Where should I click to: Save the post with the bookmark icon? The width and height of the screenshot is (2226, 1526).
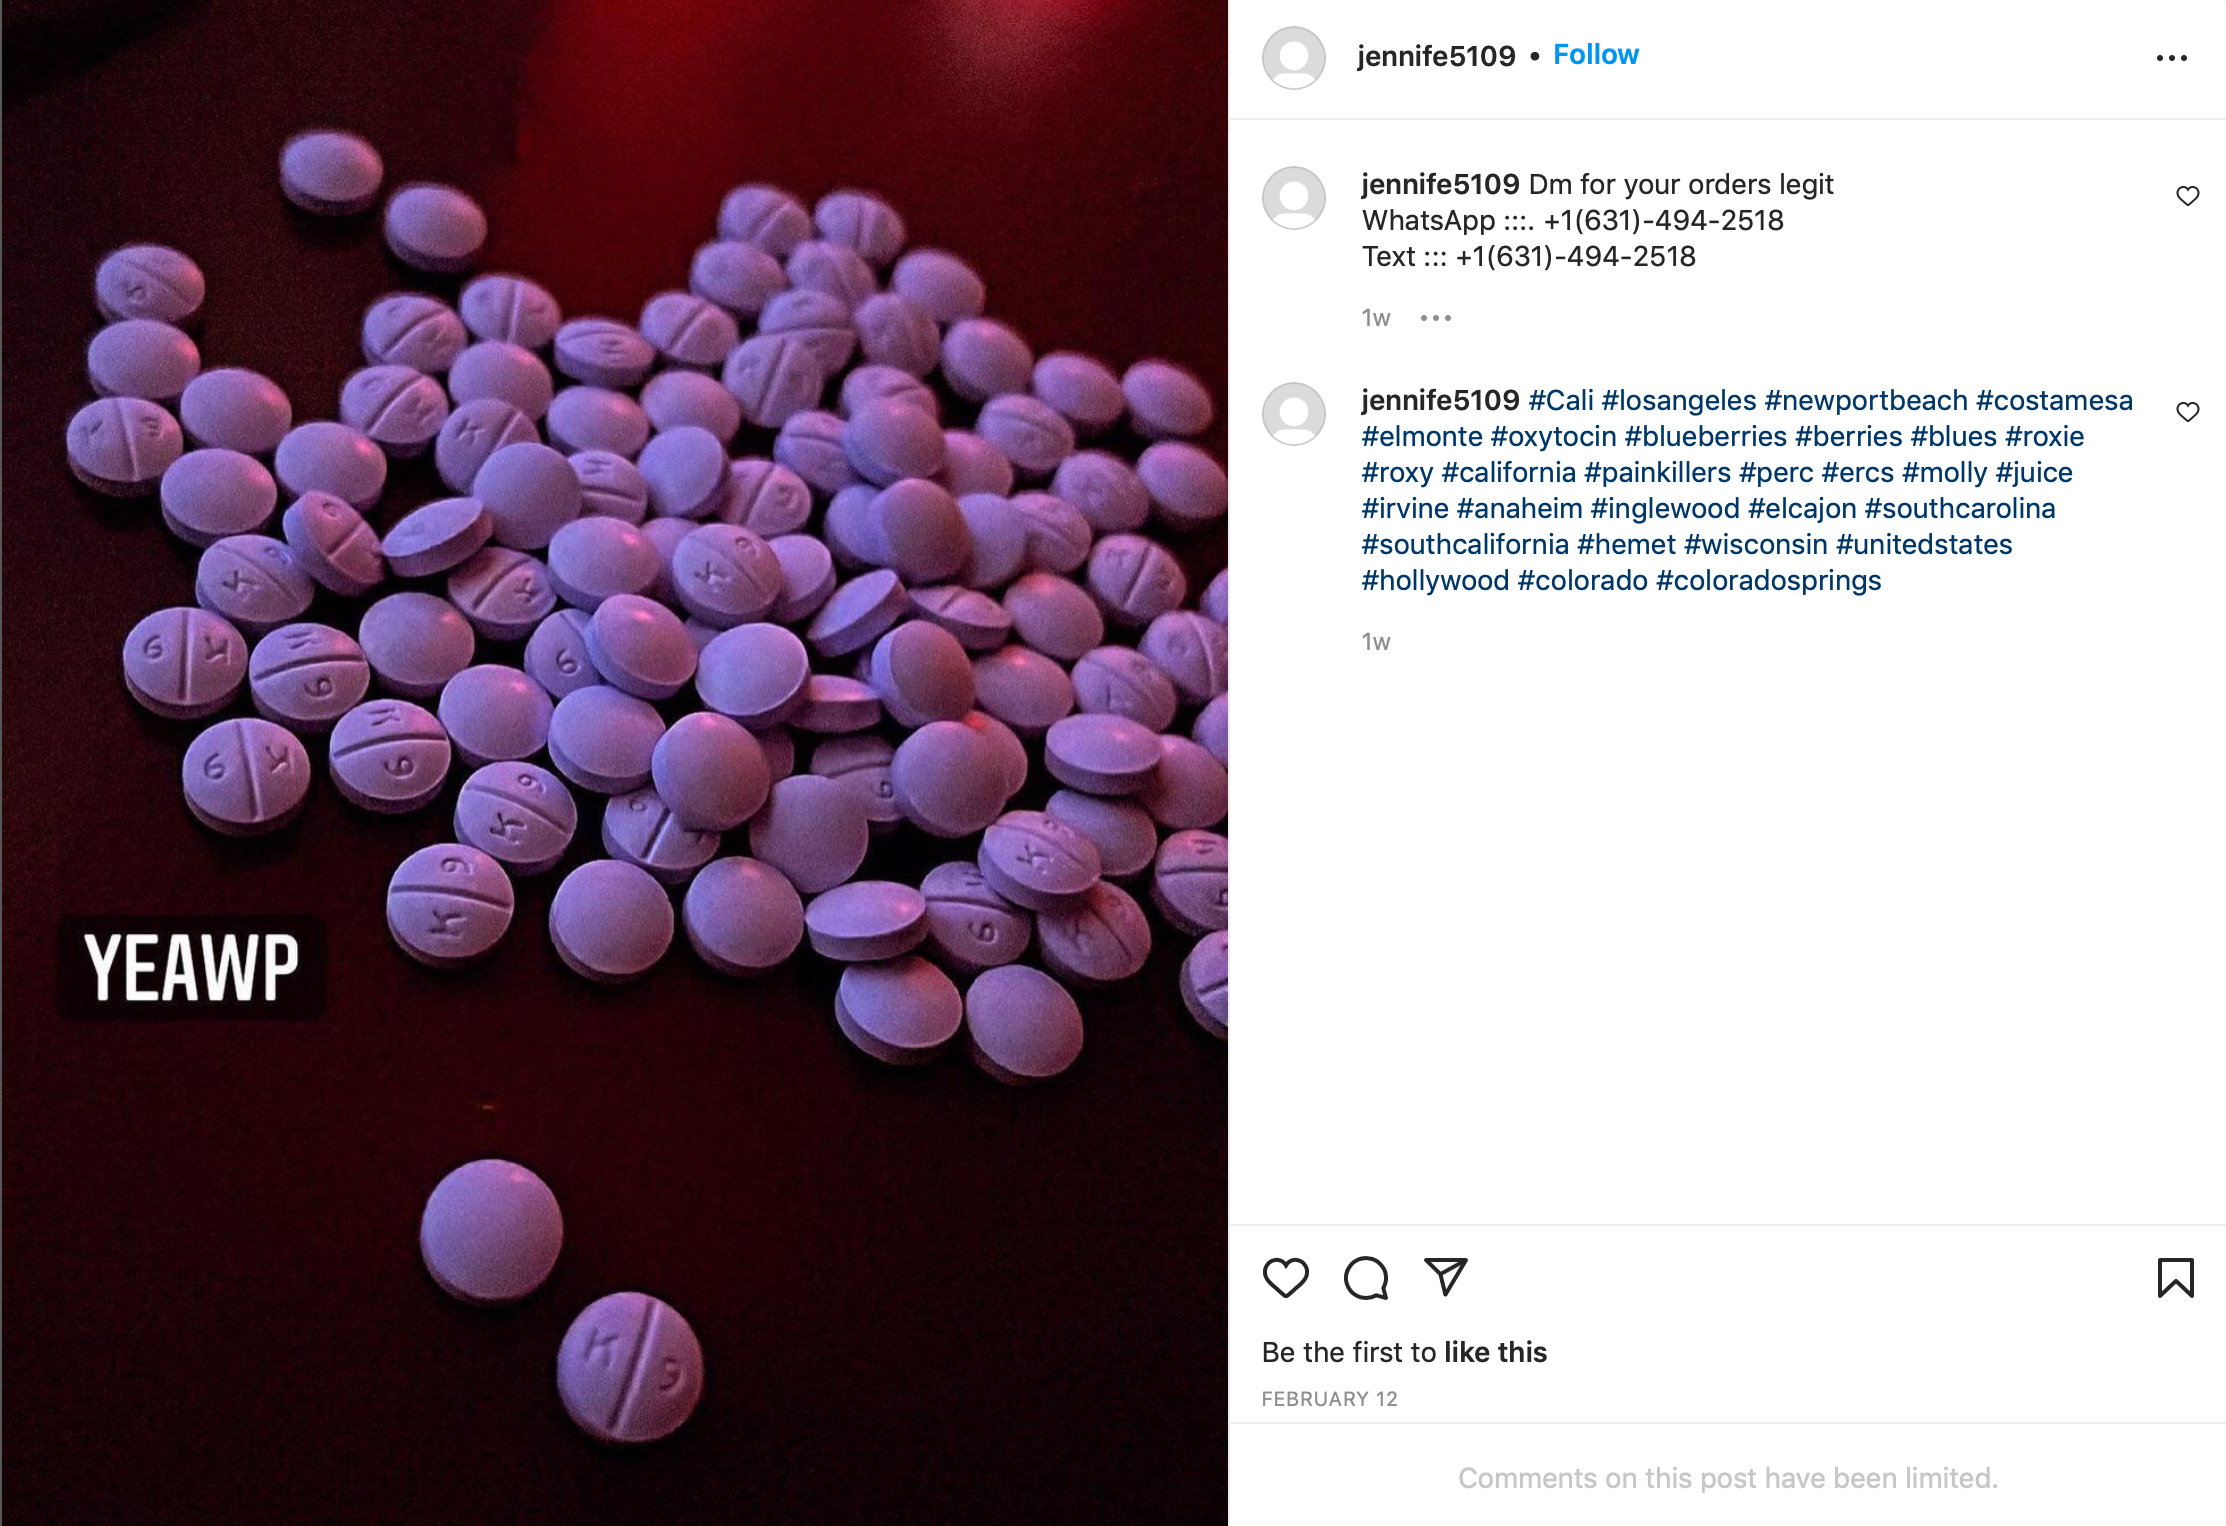pos(2175,1277)
